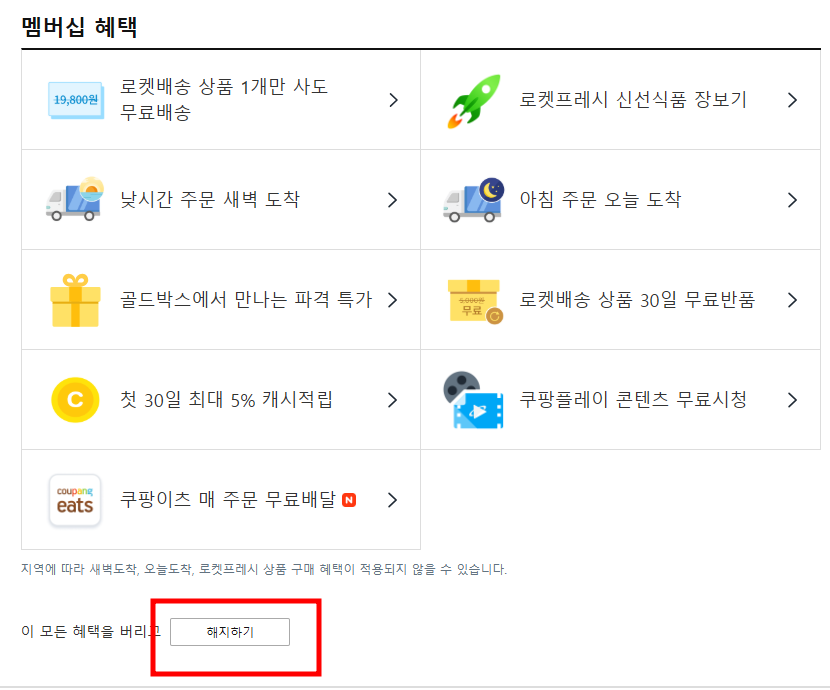830x690 pixels.
Task: Open the chevron for 로켓프레시 신선식품 장보기
Action: 792,100
